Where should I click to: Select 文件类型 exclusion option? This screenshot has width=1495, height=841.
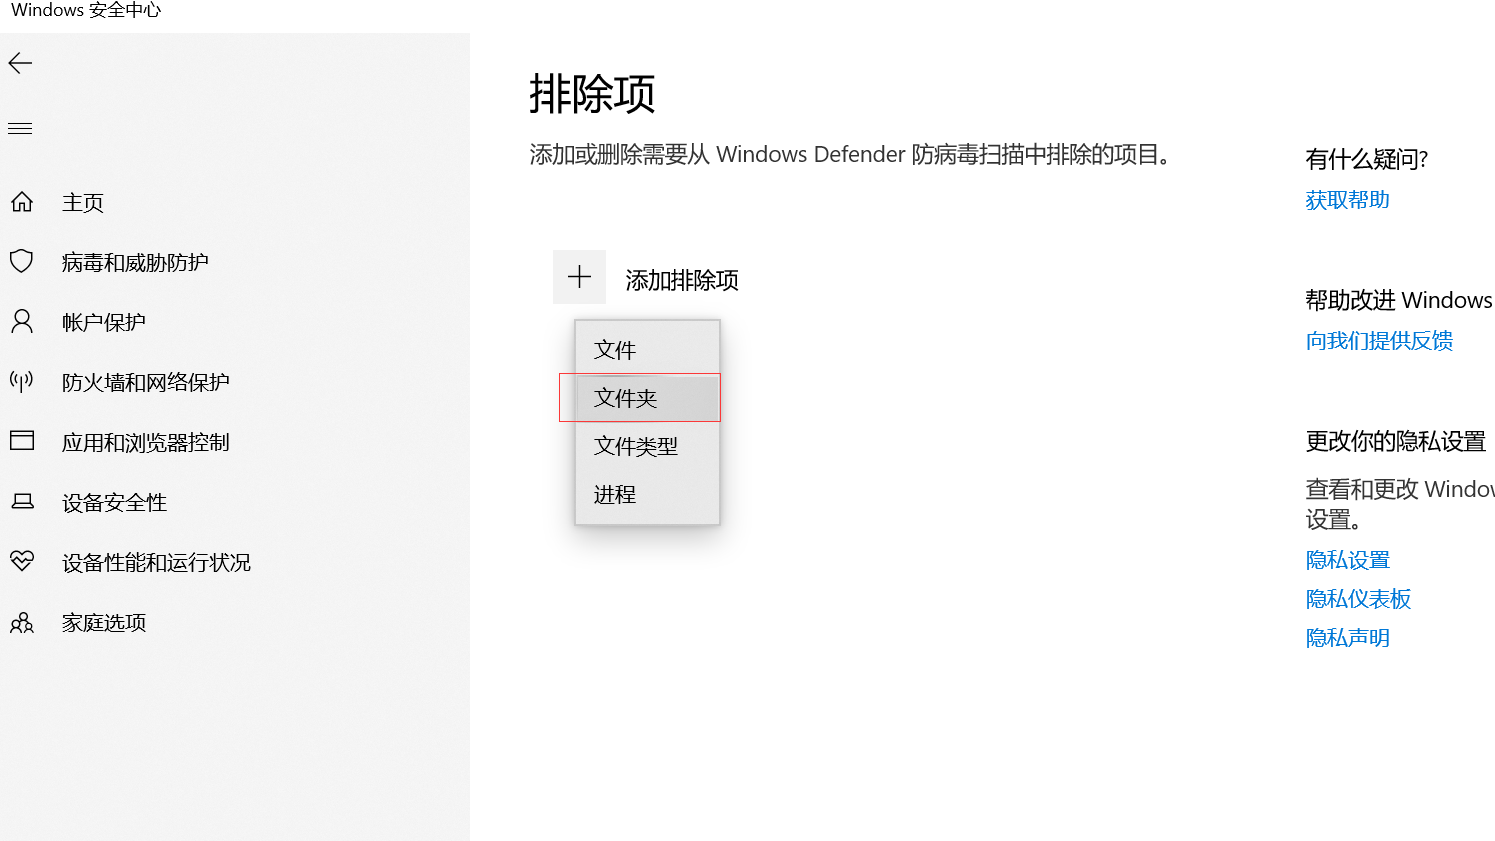[x=636, y=446]
